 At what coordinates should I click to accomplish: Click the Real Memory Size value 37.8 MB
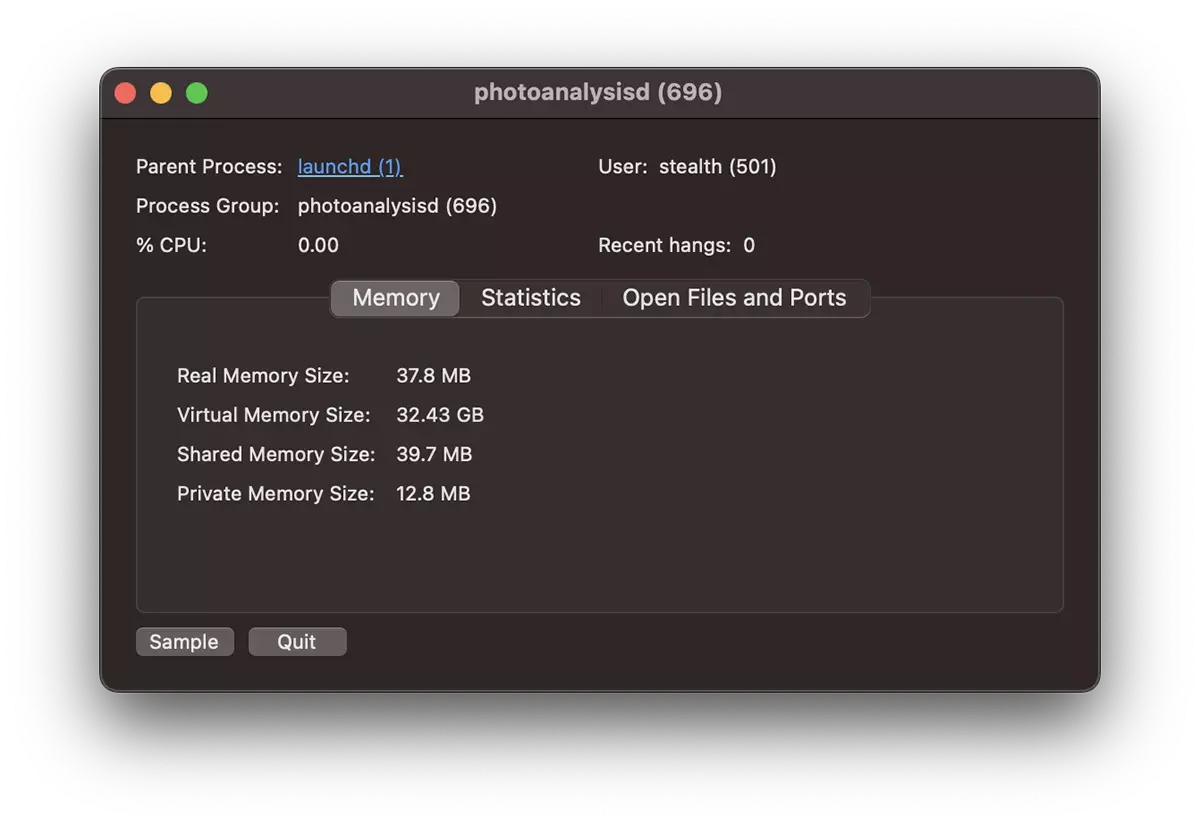[433, 376]
